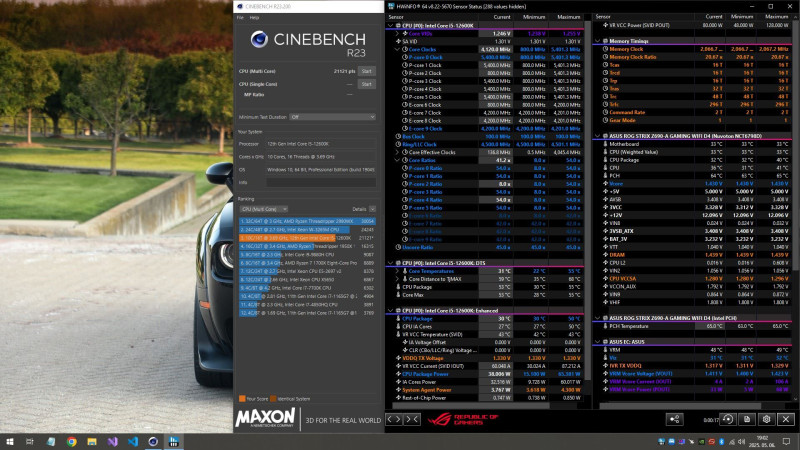Select the Uncore Ratio sensor row
This screenshot has width=800, height=450.
[x=485, y=247]
